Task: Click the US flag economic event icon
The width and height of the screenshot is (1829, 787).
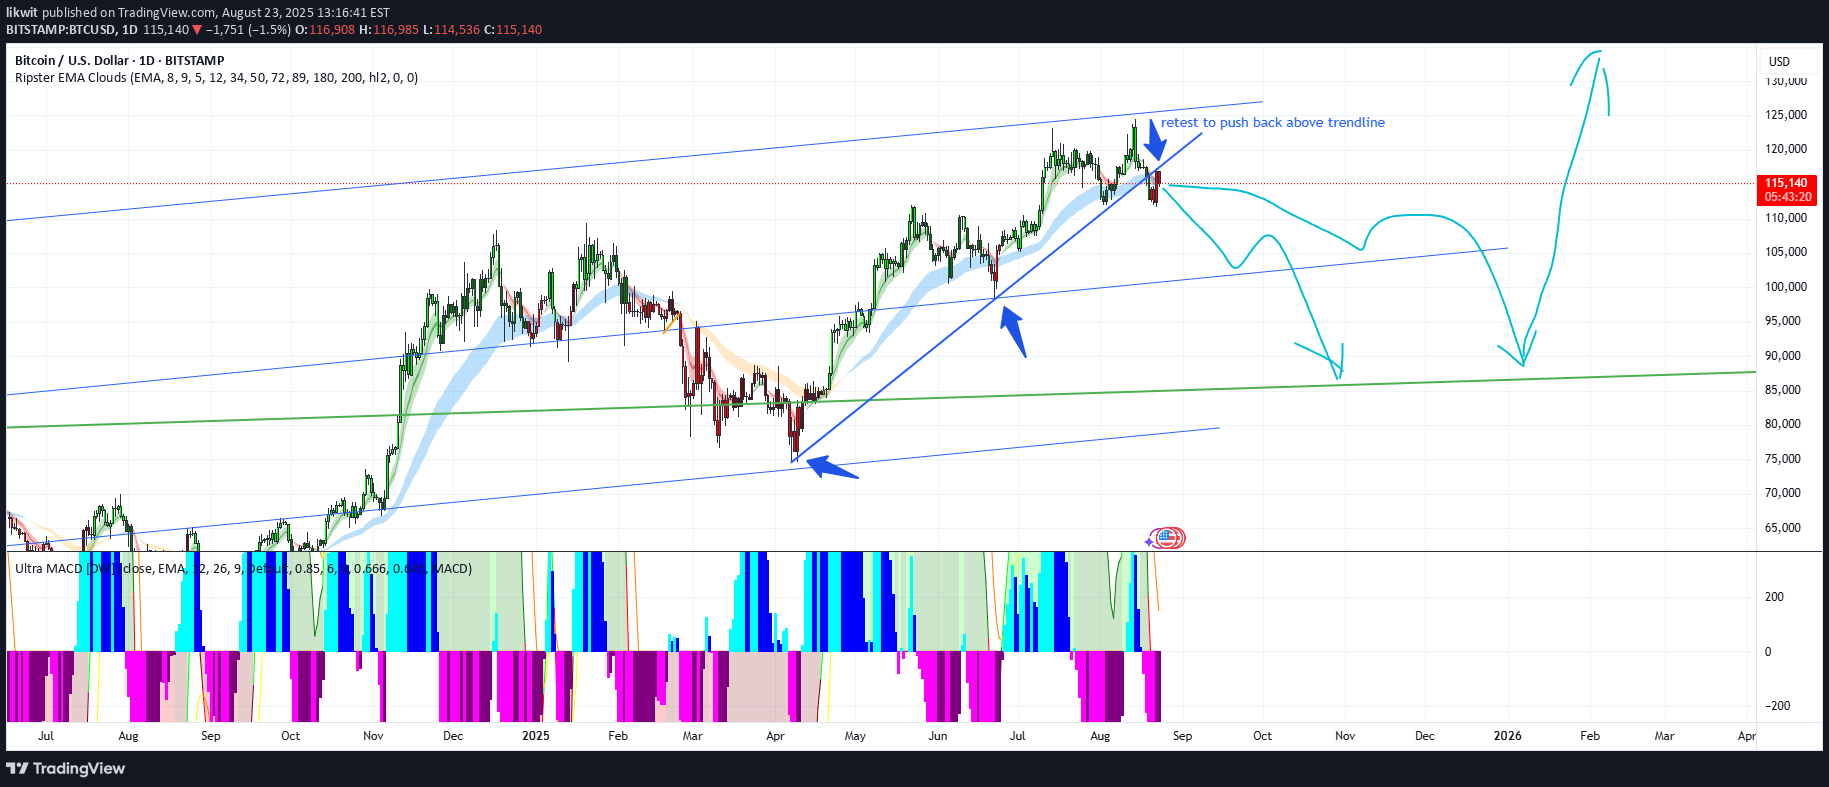Action: [x=1168, y=538]
